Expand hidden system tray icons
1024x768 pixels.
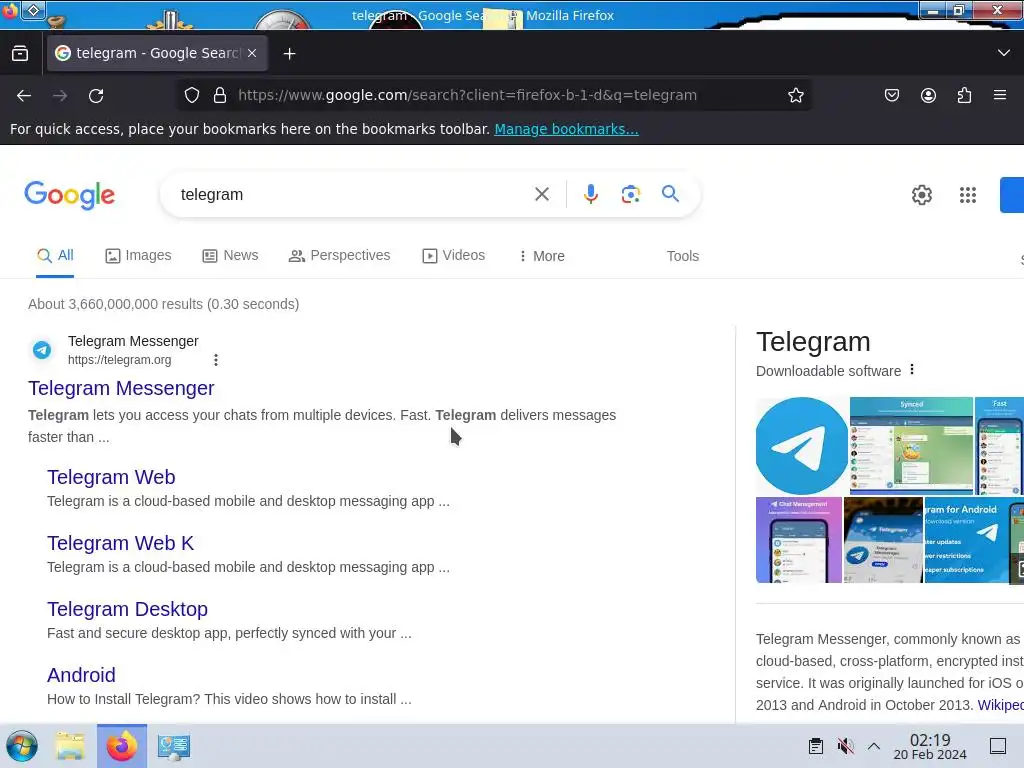pyautogui.click(x=874, y=746)
